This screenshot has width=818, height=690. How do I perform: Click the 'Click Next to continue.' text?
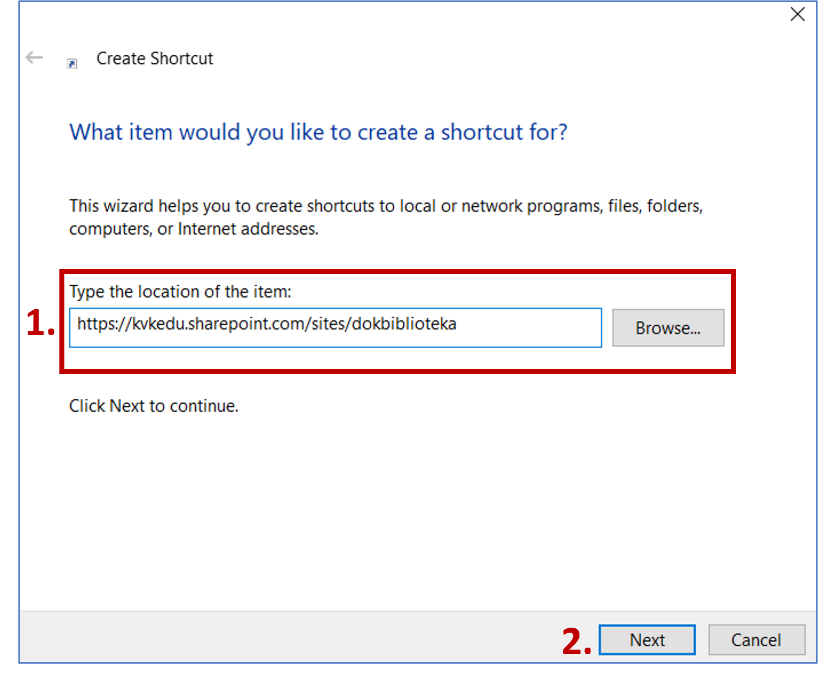pos(153,406)
